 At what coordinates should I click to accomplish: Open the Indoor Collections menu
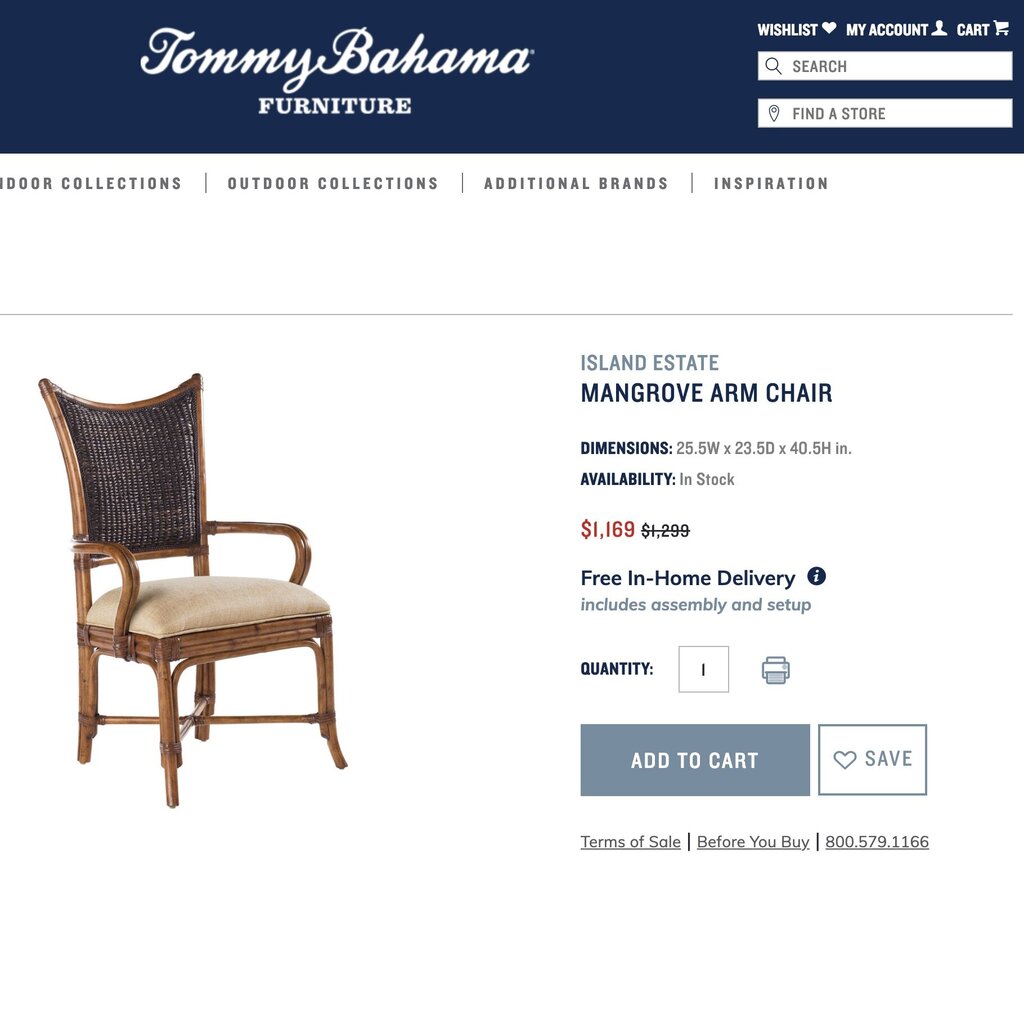(91, 184)
